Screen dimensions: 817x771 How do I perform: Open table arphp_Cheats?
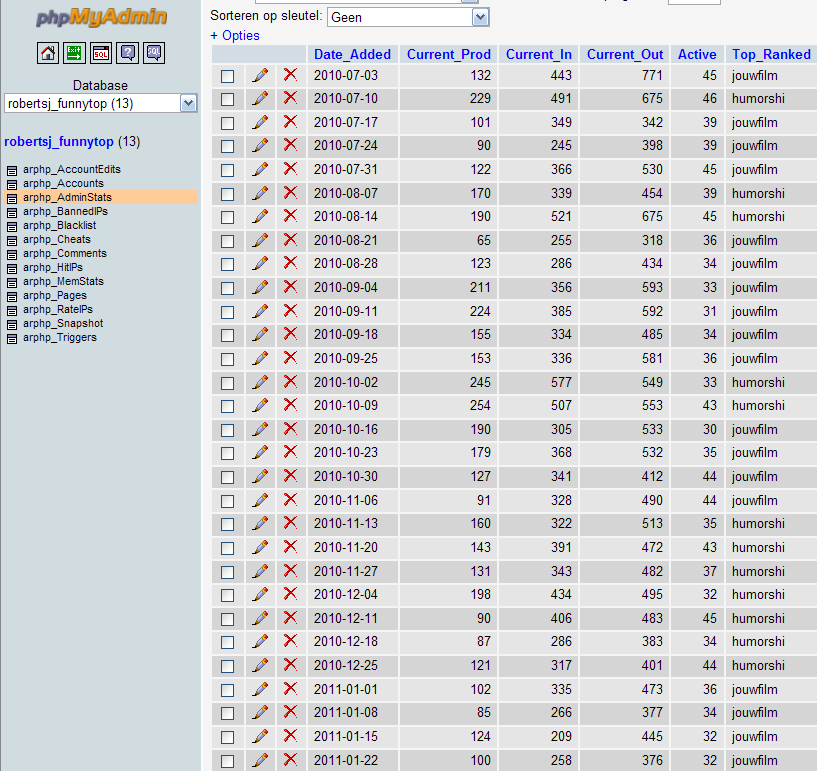(x=57, y=240)
